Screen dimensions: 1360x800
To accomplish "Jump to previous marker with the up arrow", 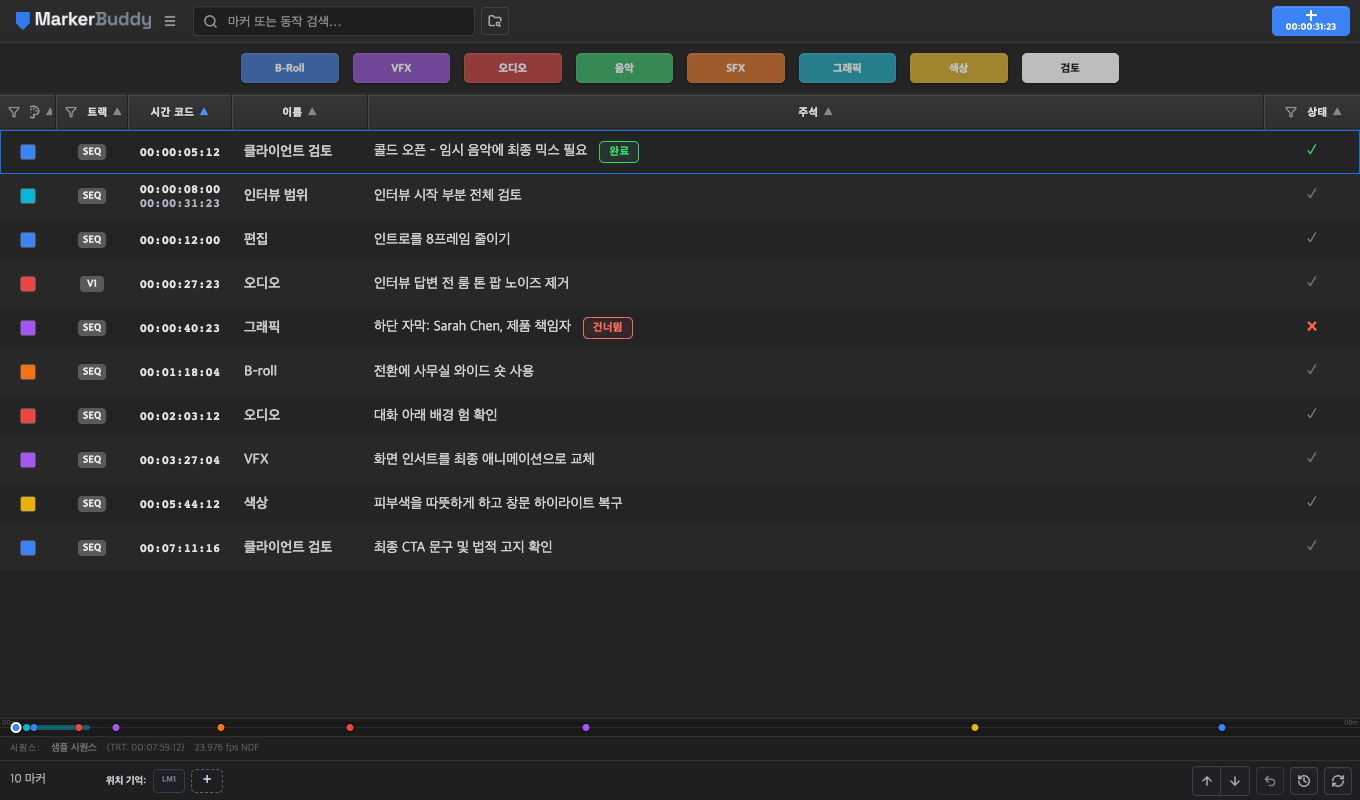I will point(1207,781).
